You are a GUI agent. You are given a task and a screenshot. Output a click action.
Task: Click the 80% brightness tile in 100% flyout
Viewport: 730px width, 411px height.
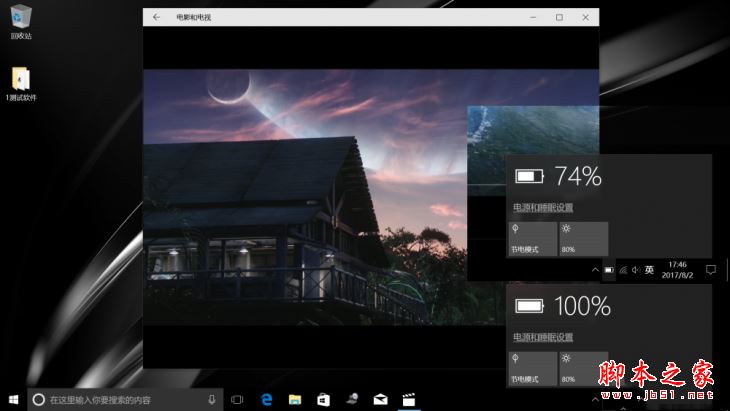pyautogui.click(x=584, y=369)
